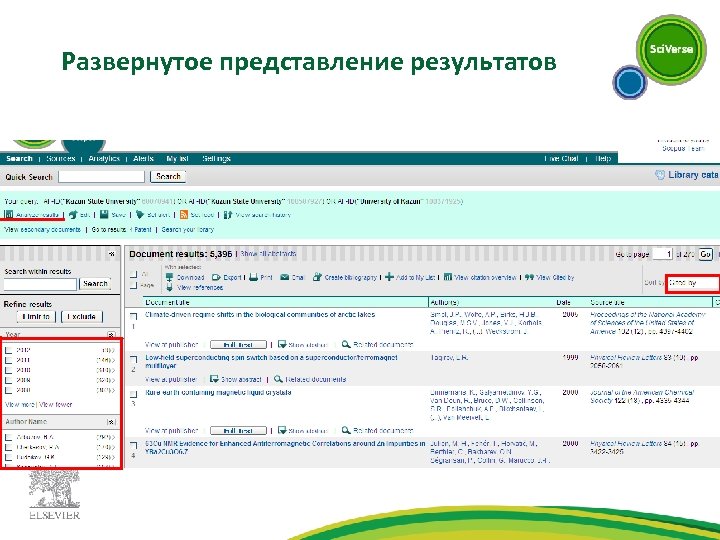720x540 pixels.
Task: Check the second year filter checkbox
Action: [8, 360]
